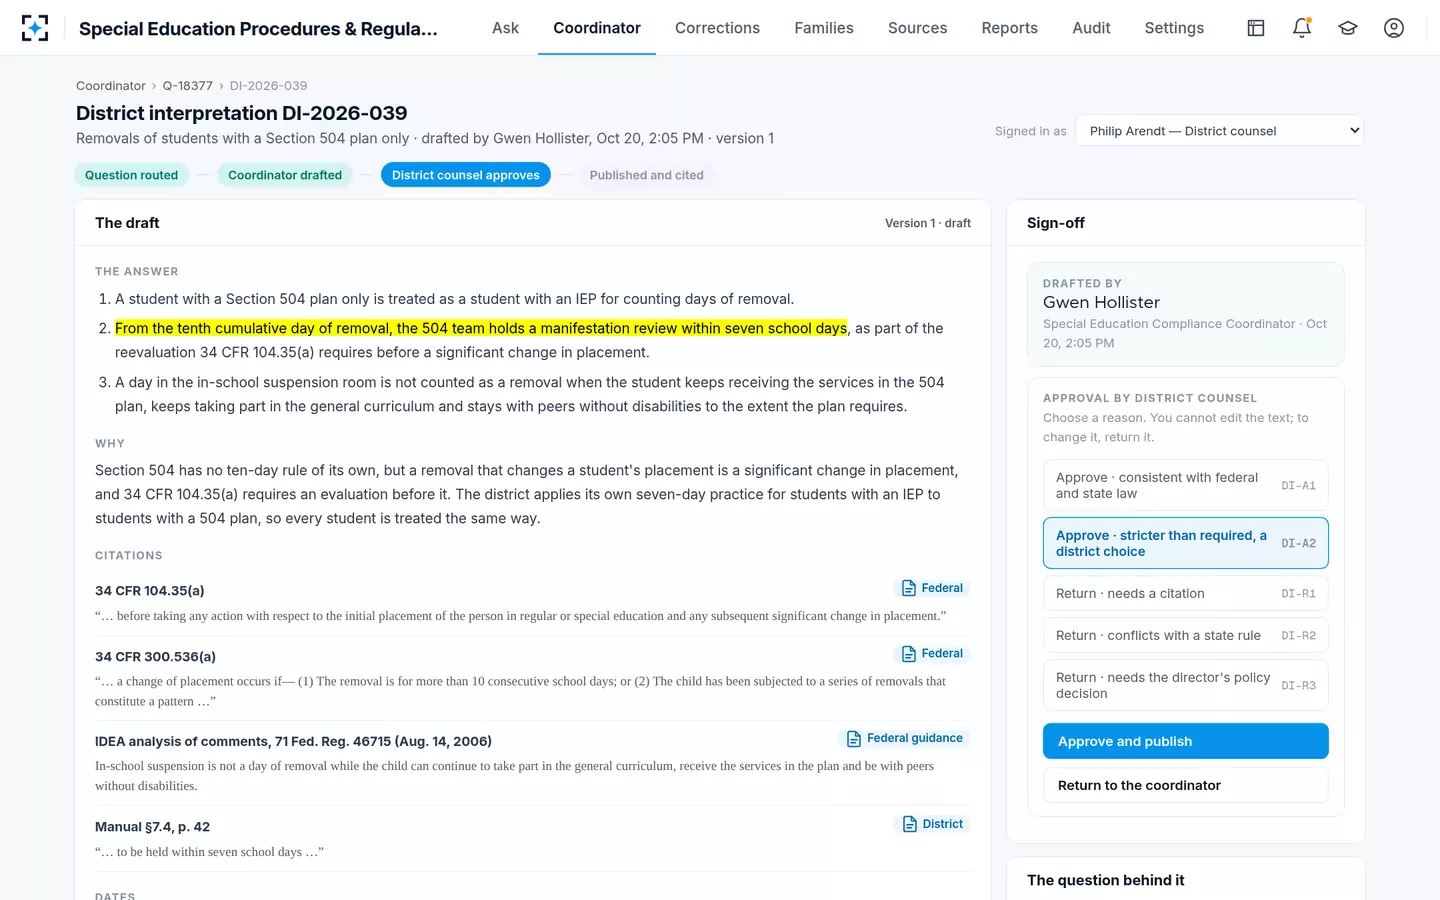Screen dimensions: 1440x900
Task: Choose Return · needs a citation
Action: click(1186, 593)
